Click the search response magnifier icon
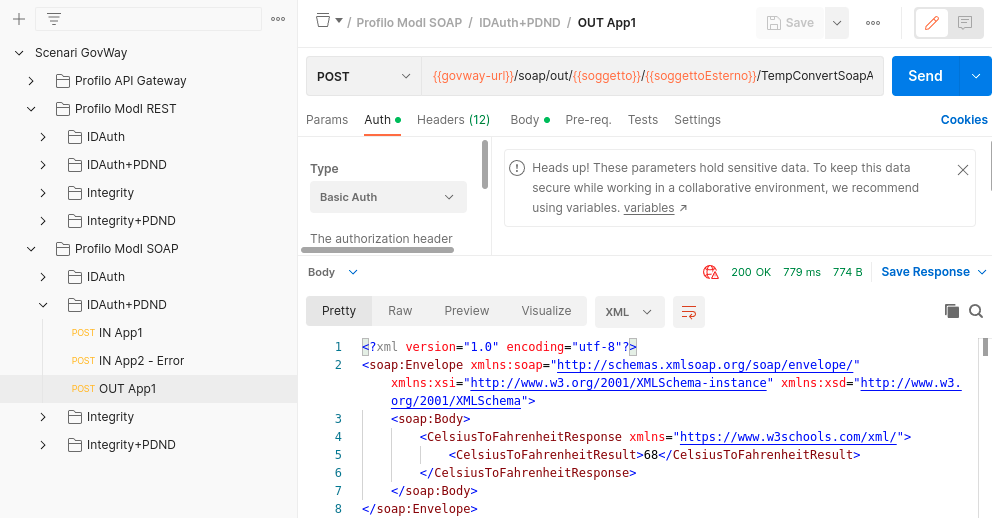Screen dimensions: 992x518 pyautogui.click(x=976, y=311)
